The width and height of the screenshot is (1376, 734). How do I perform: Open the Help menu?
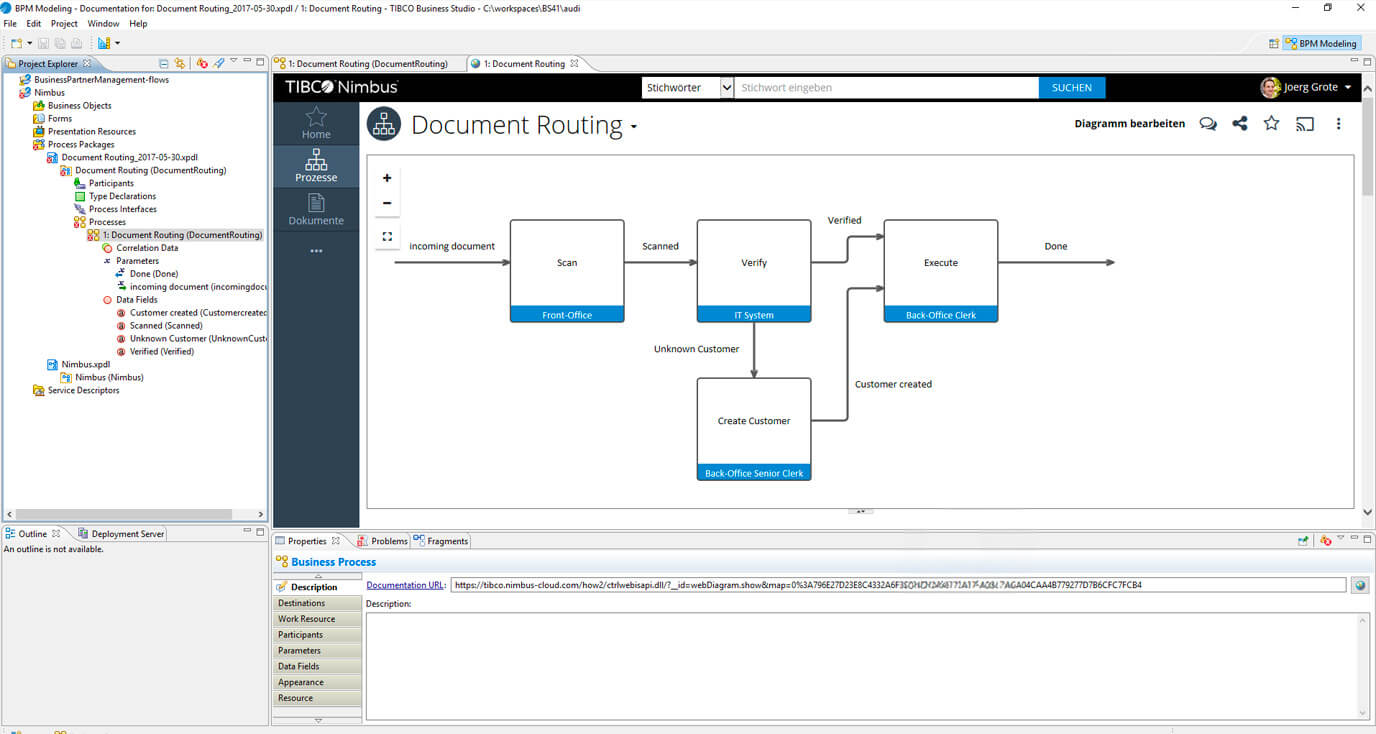coord(138,23)
